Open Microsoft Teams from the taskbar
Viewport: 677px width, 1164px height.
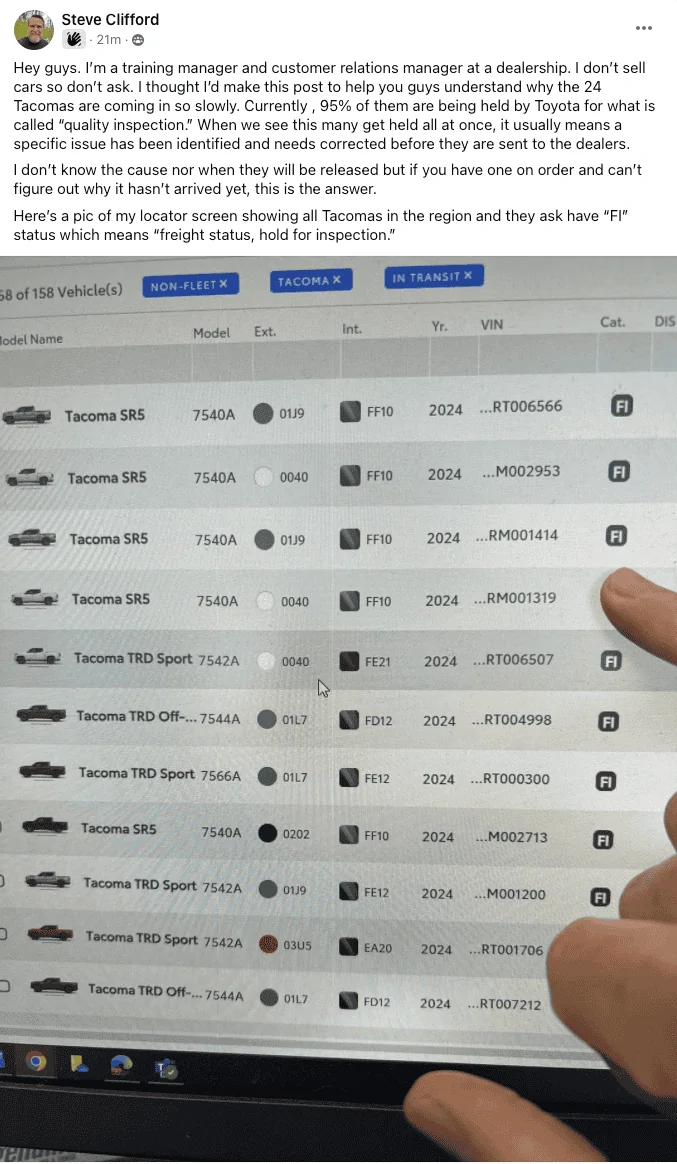(x=166, y=1069)
